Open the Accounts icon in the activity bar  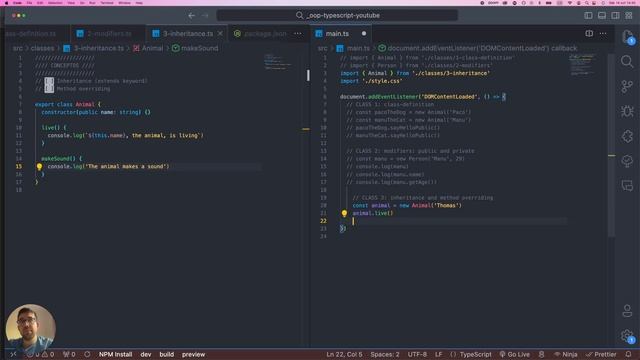pos(627,311)
